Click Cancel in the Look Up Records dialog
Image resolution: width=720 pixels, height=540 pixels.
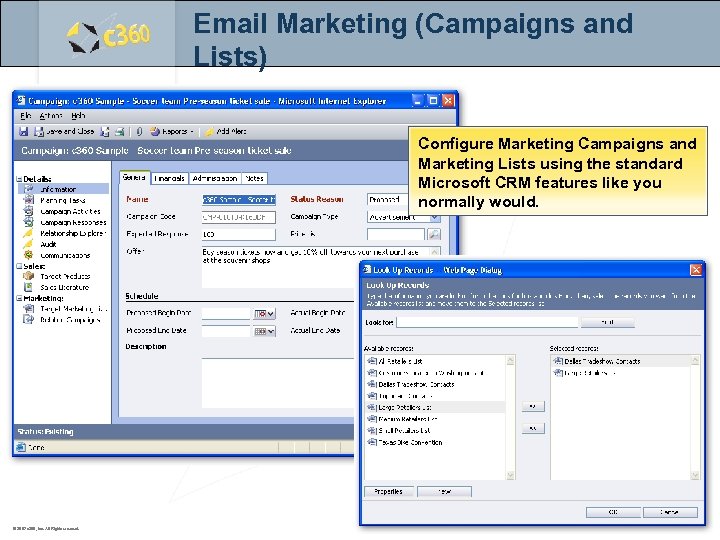click(670, 512)
